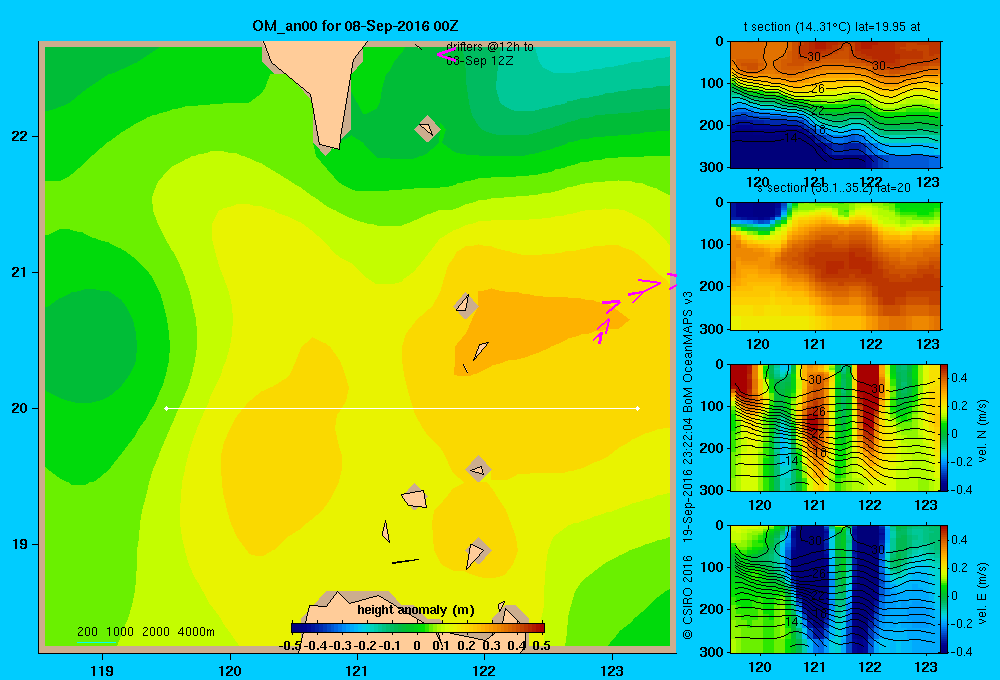Click longitude label '119' under main map
Screen dimensions: 1000x680
[103, 670]
